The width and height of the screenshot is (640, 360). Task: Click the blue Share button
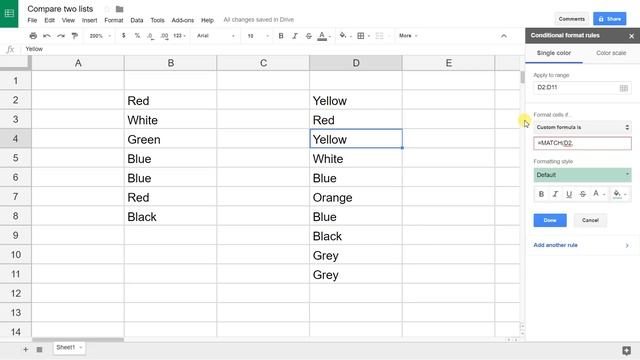[x=609, y=19]
